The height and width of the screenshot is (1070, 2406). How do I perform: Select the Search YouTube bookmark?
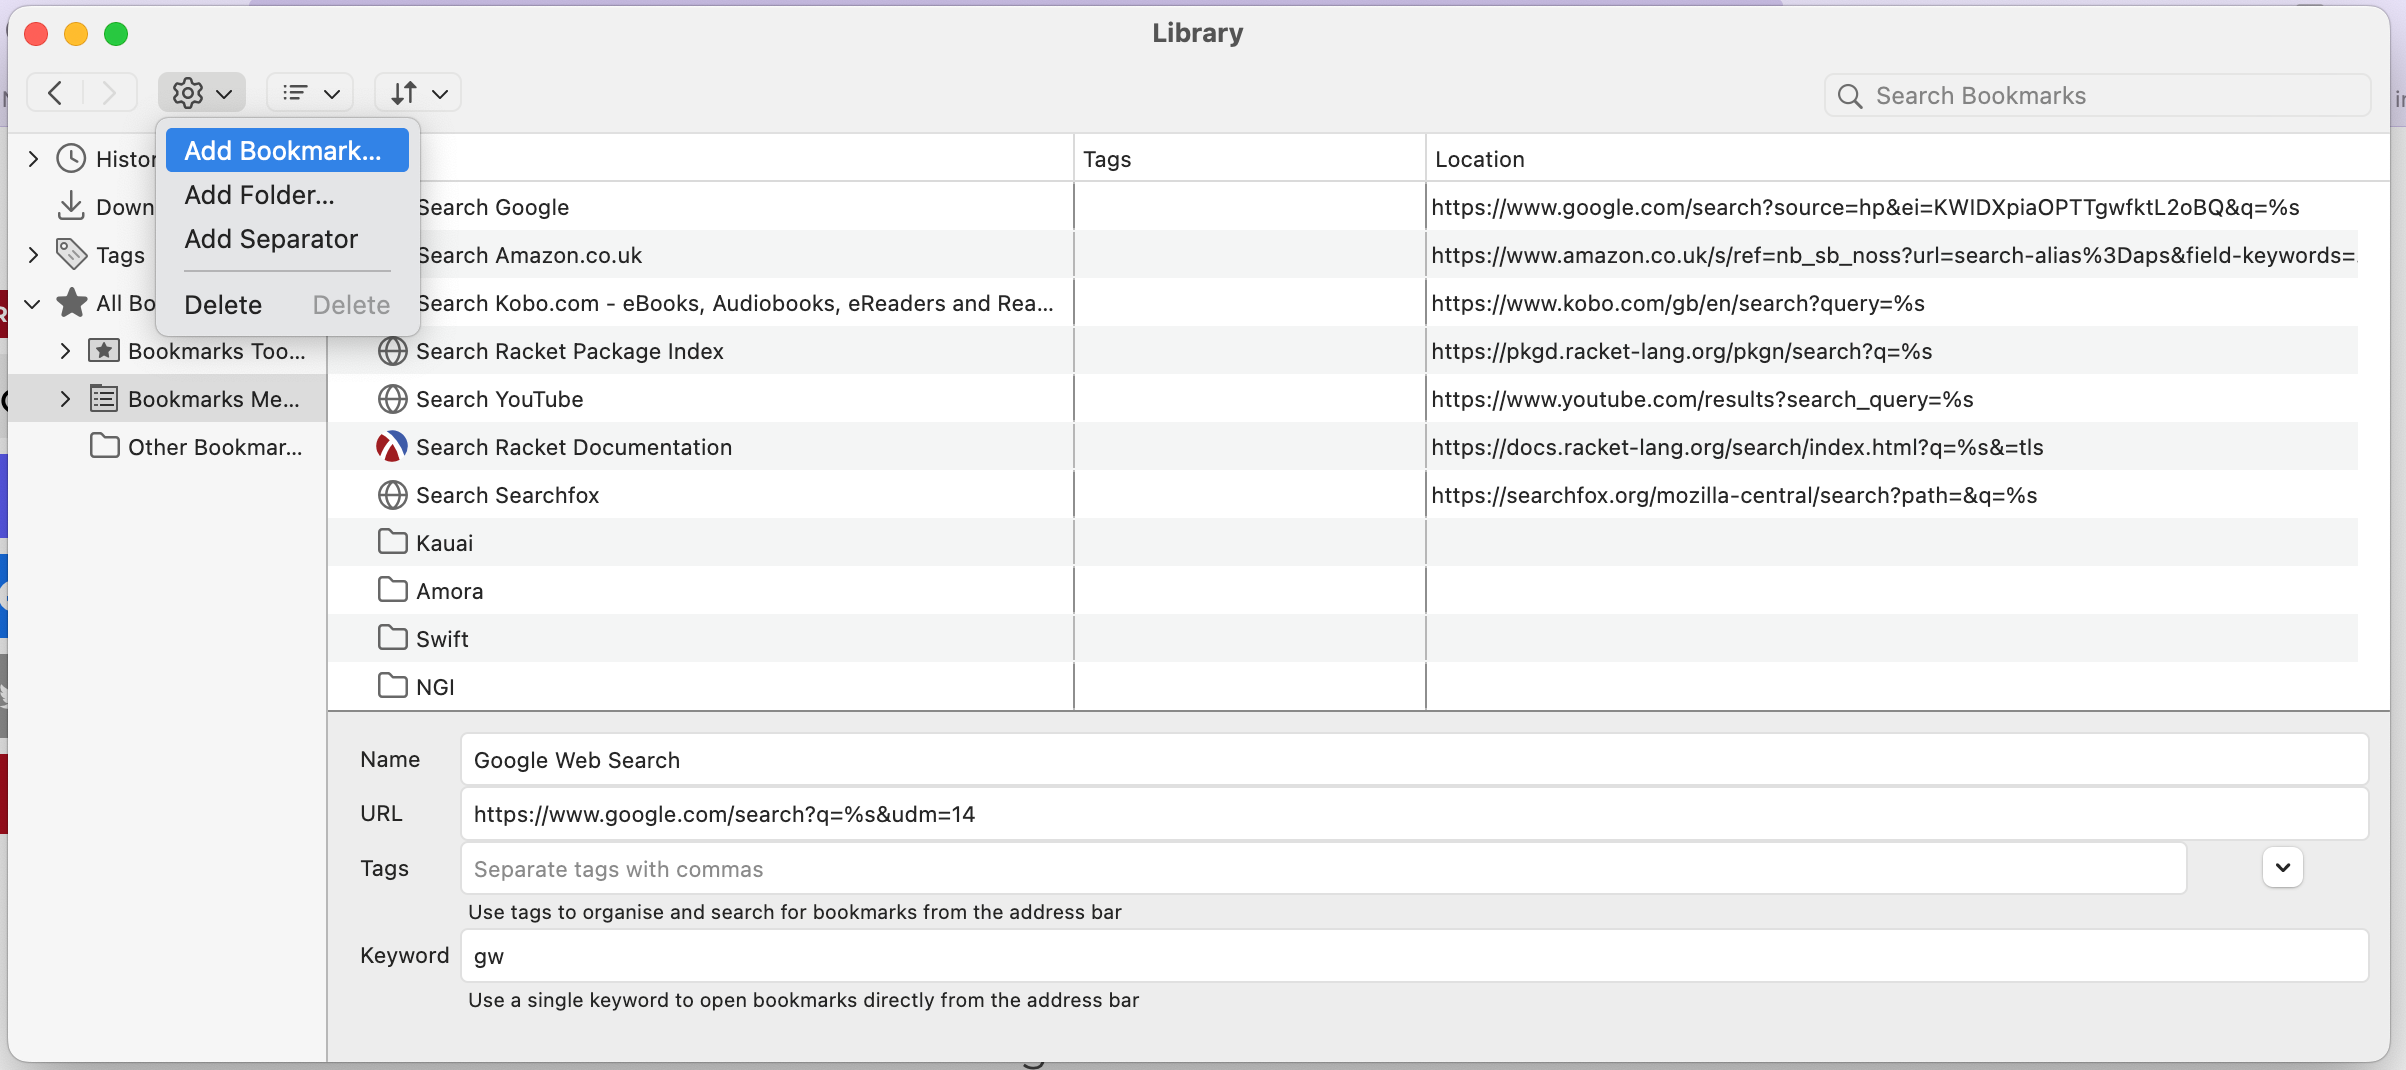pos(1342,399)
